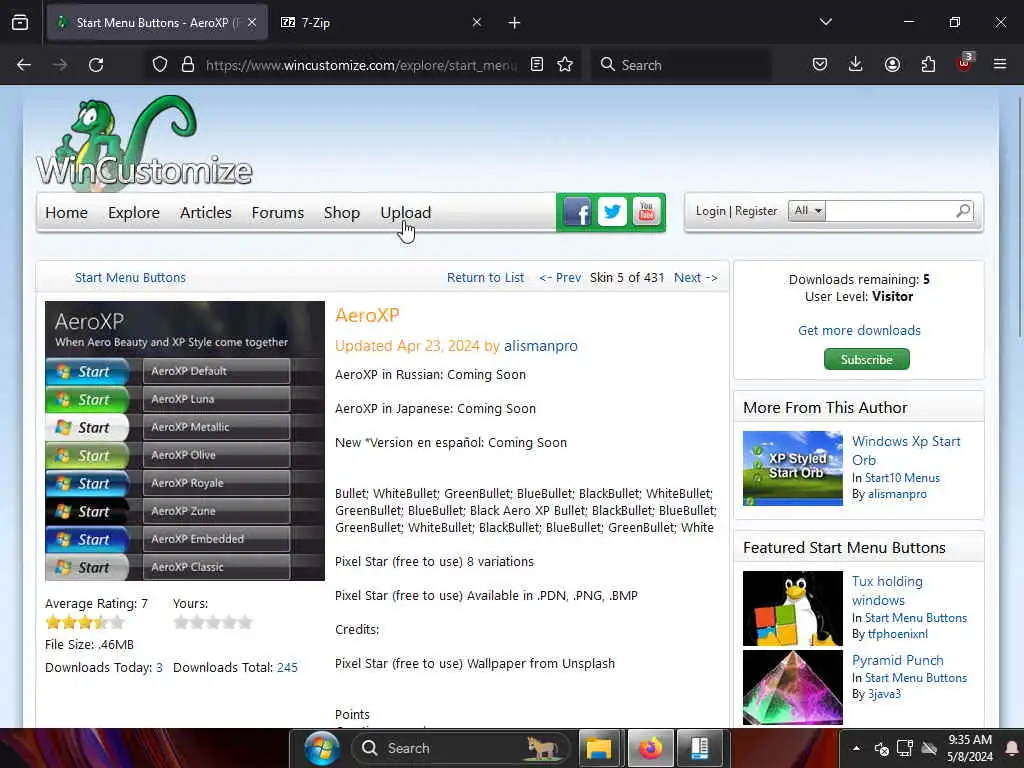Open the Articles menu item
Screen dimensions: 1024x768
click(x=206, y=213)
